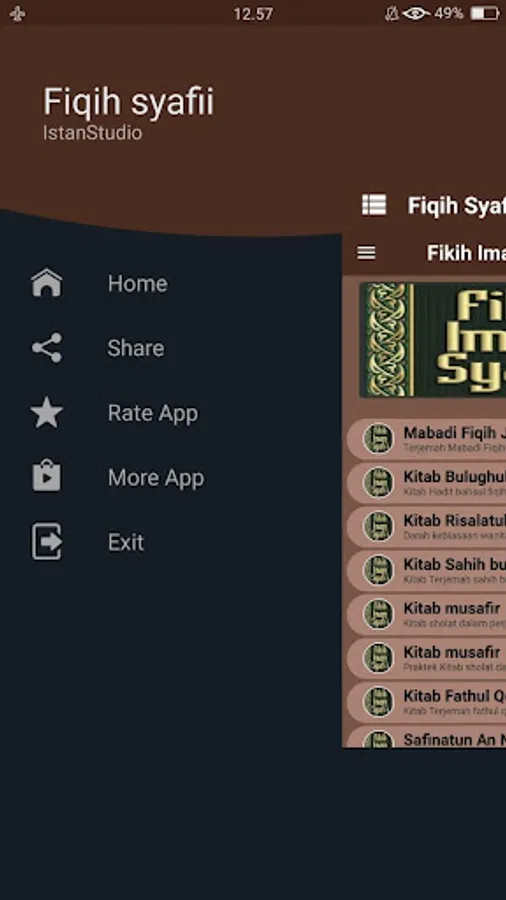The width and height of the screenshot is (506, 900).
Task: Tap the round emblem next to Mabadi Fiqih
Action: tap(379, 439)
